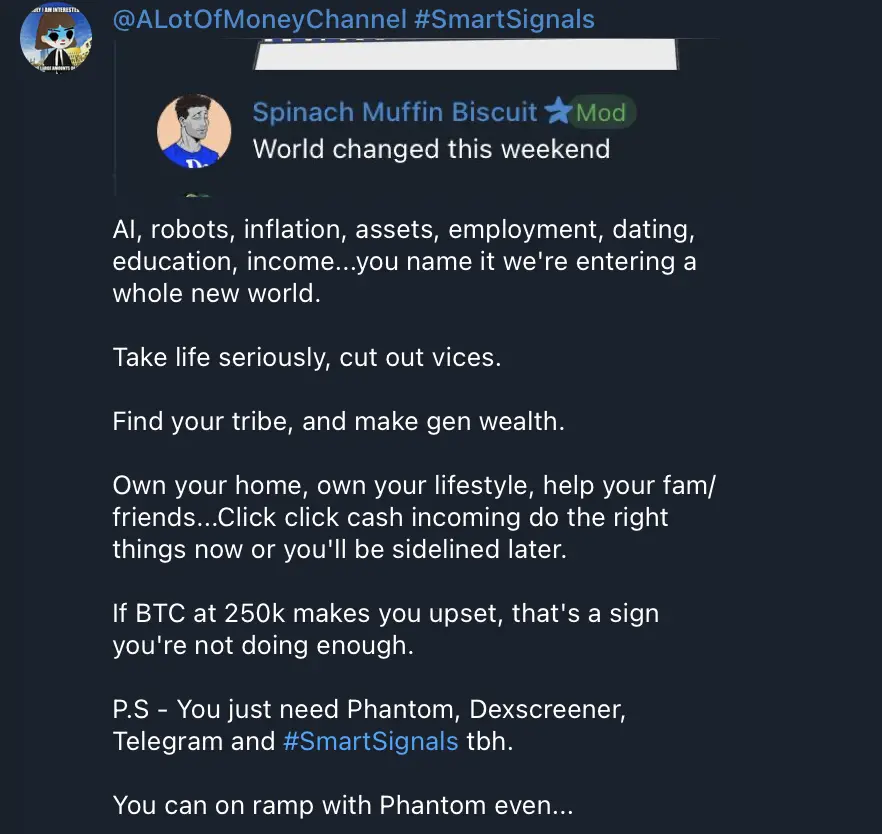Click the vertical quote bar of forwarded message
This screenshot has height=834, width=882.
(115, 117)
